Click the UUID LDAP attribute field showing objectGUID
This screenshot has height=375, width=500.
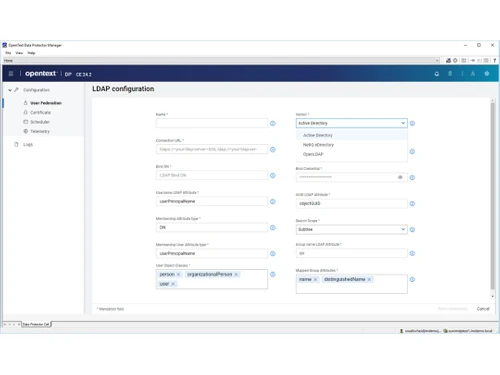tap(352, 203)
